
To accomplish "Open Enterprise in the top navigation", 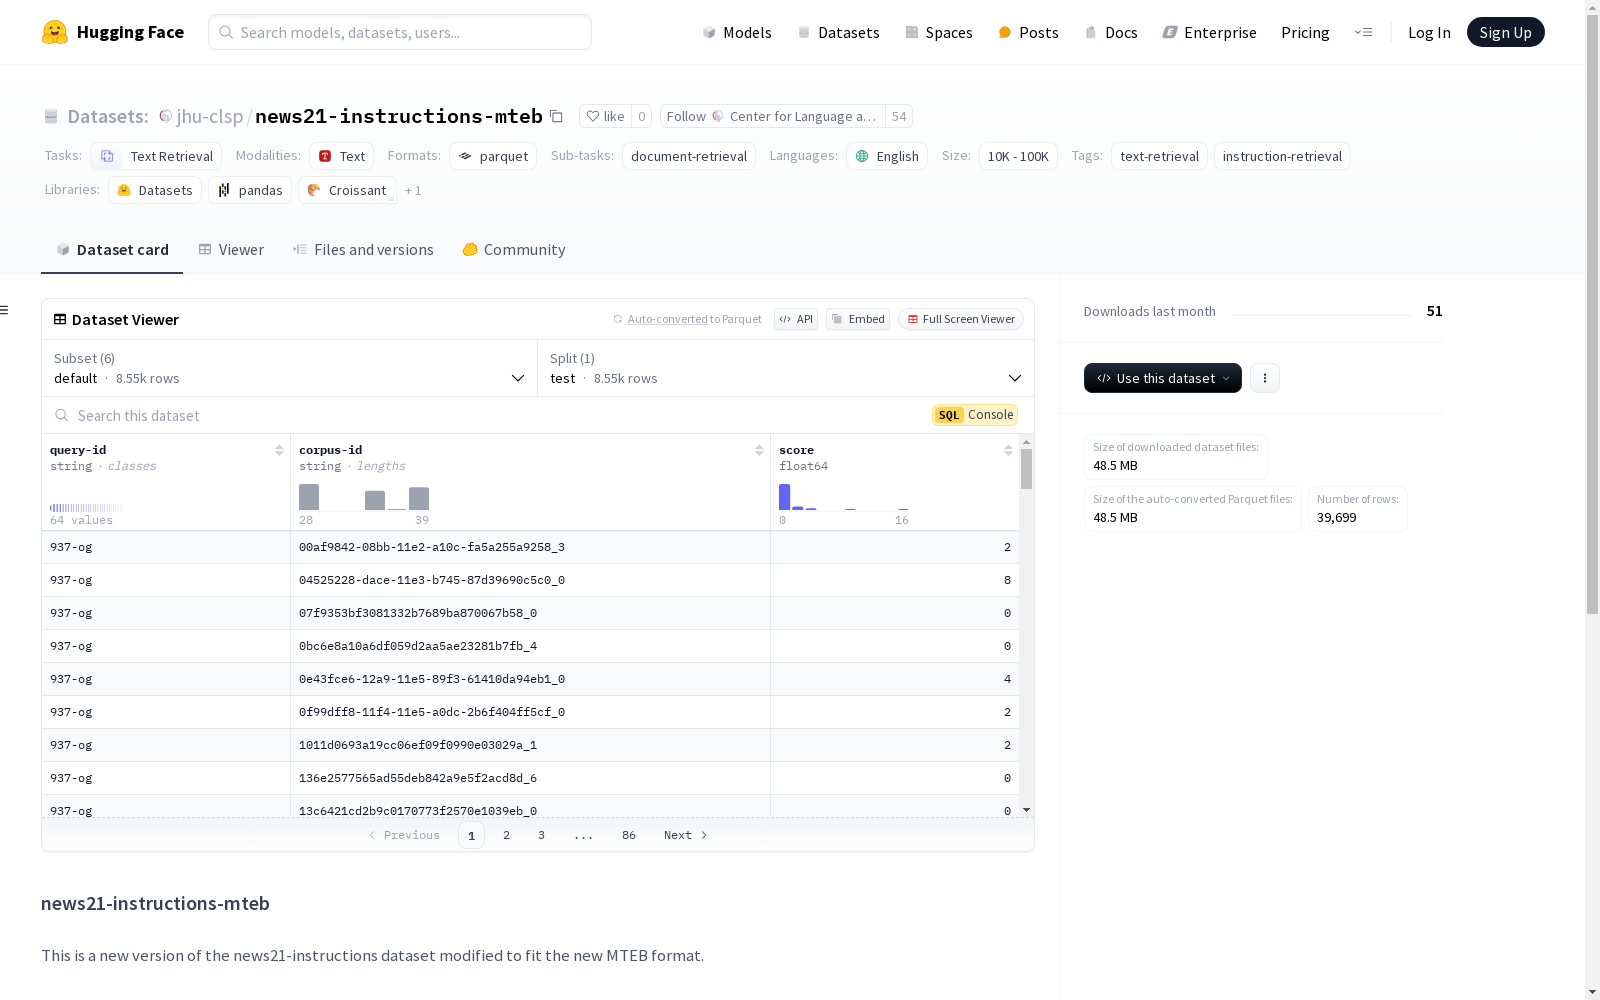I will coord(1210,32).
